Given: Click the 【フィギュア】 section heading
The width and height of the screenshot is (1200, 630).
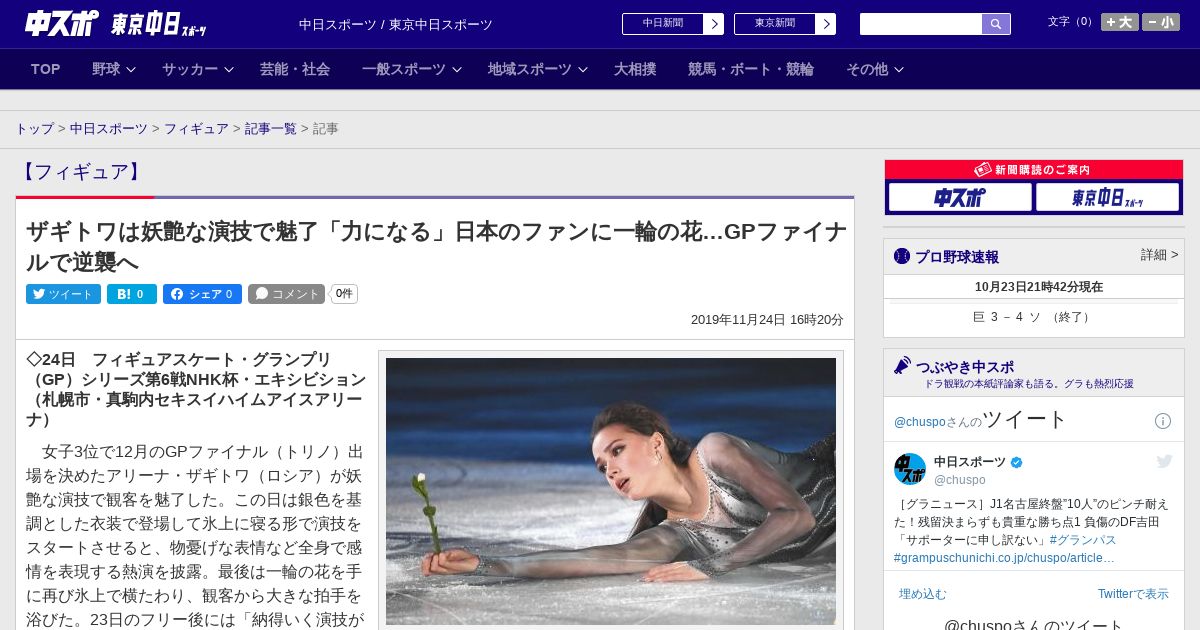Looking at the screenshot, I should (x=81, y=172).
